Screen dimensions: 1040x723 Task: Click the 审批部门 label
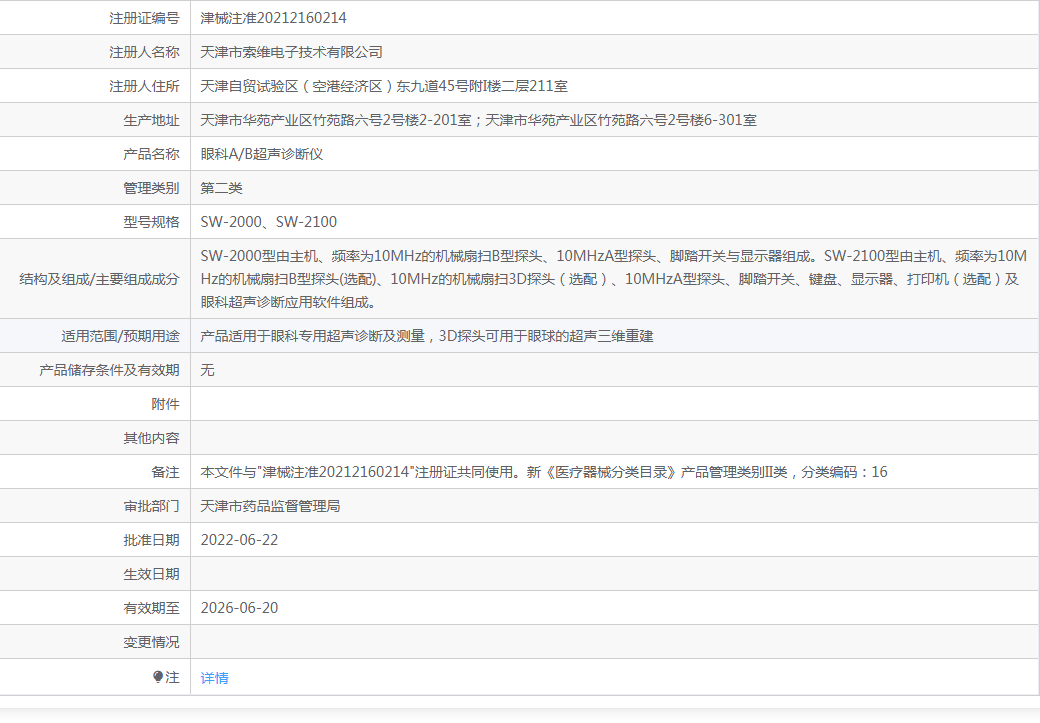151,506
